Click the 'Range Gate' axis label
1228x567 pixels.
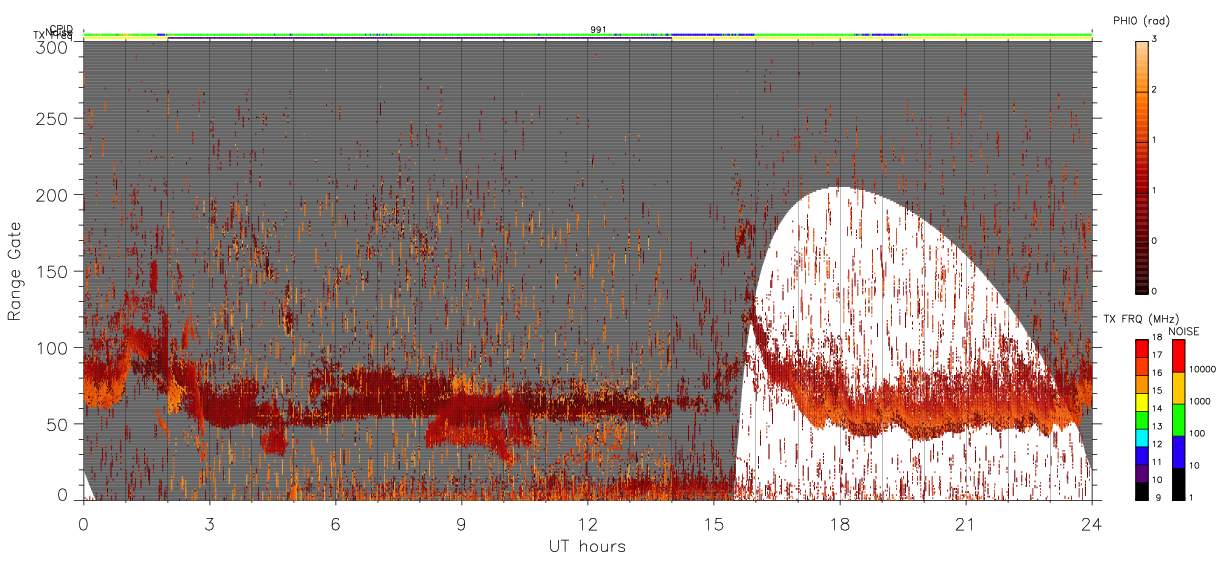(15, 271)
